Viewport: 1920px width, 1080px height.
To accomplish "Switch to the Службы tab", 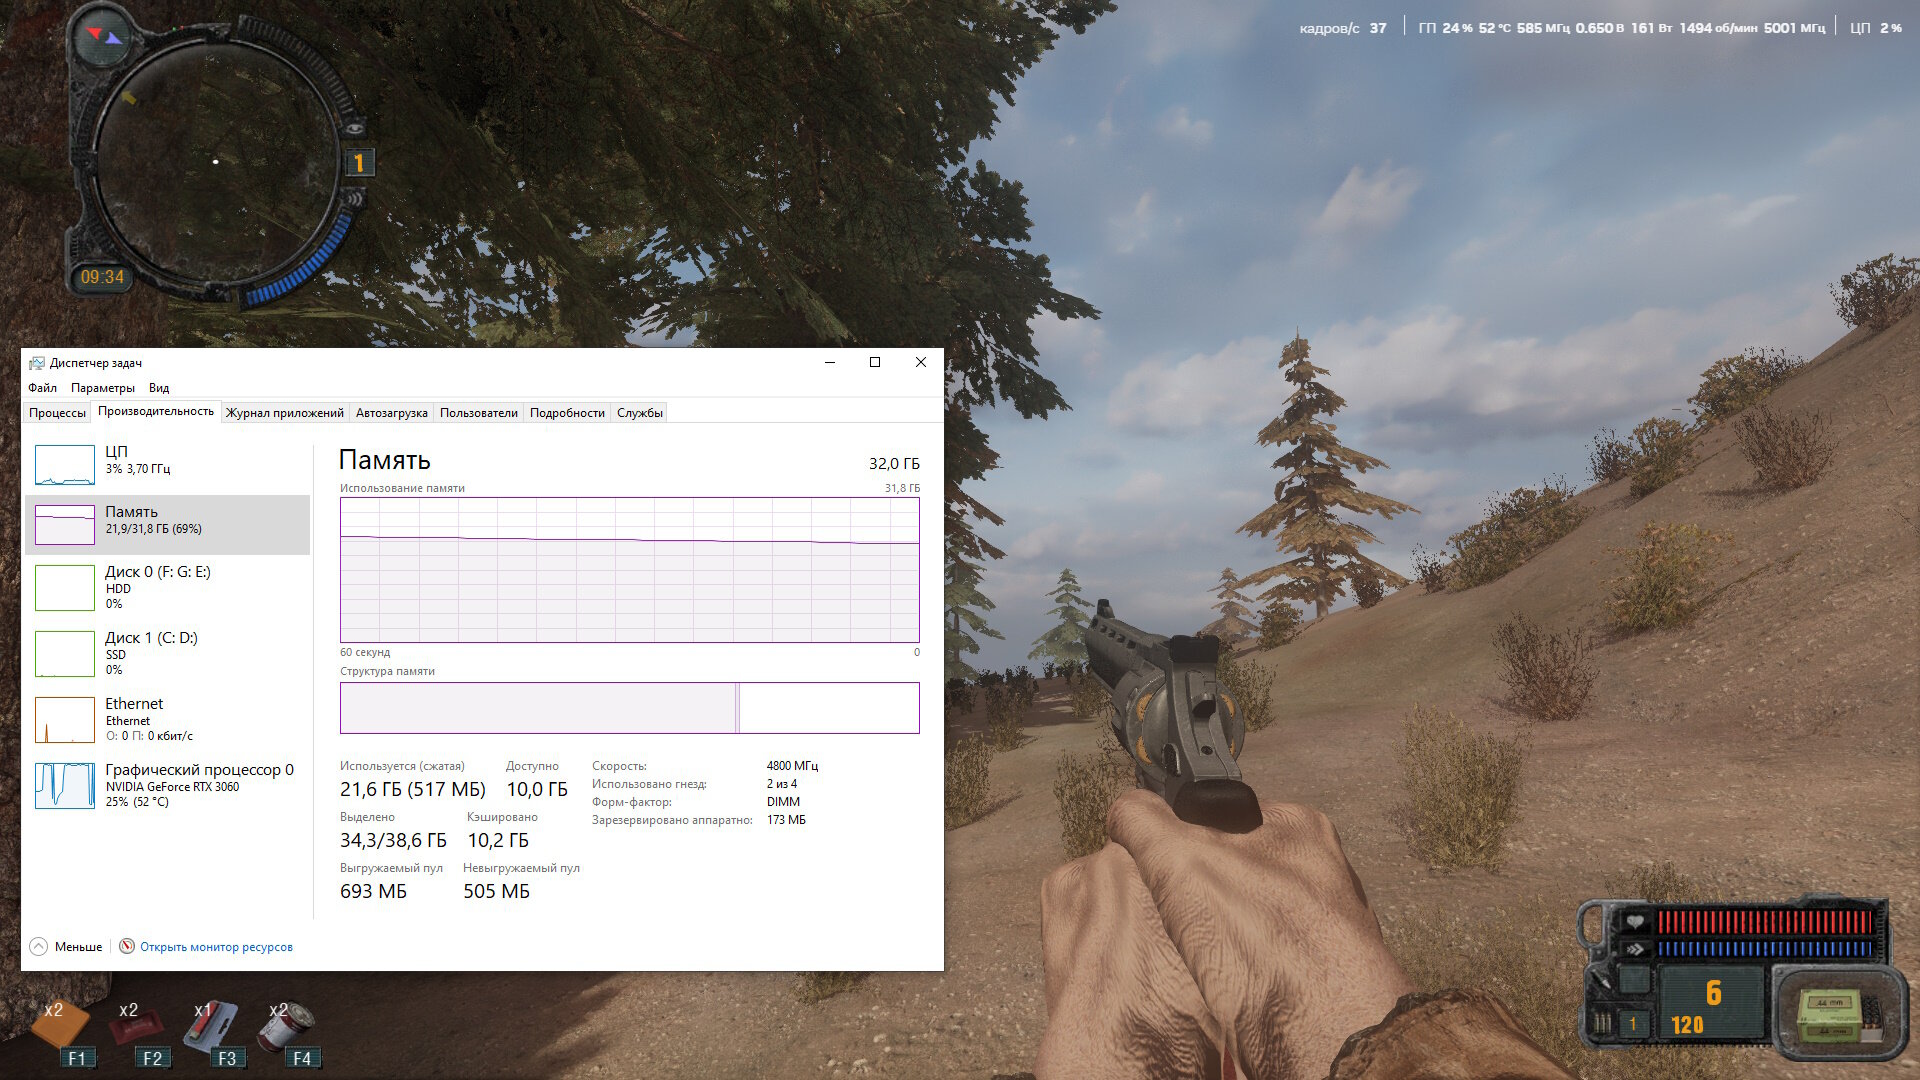I will point(639,413).
